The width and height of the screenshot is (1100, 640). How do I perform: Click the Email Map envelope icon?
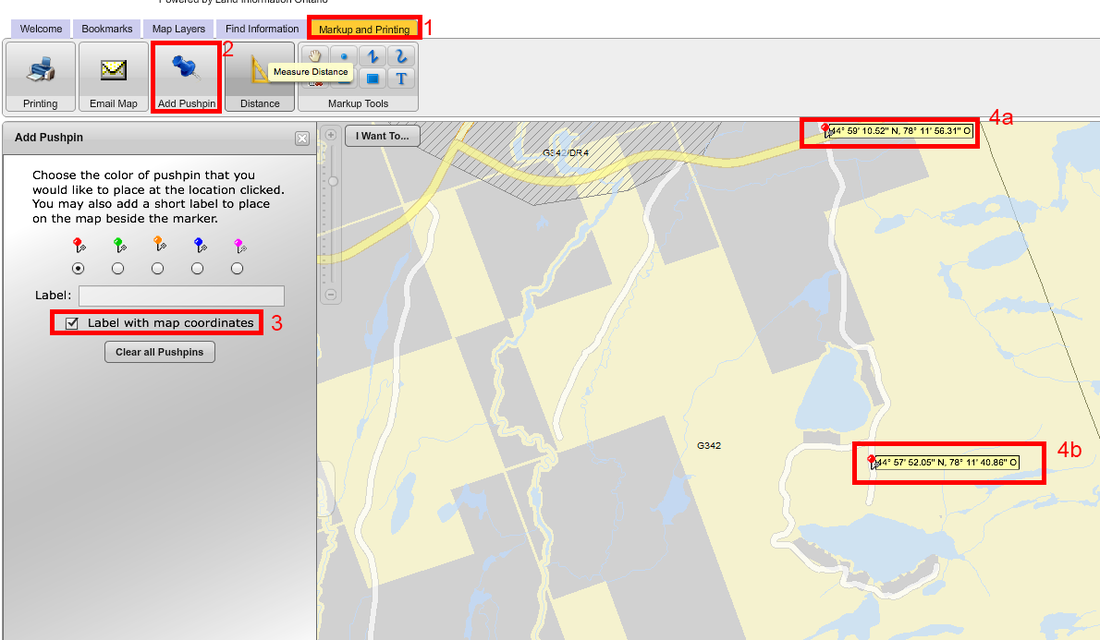click(113, 70)
